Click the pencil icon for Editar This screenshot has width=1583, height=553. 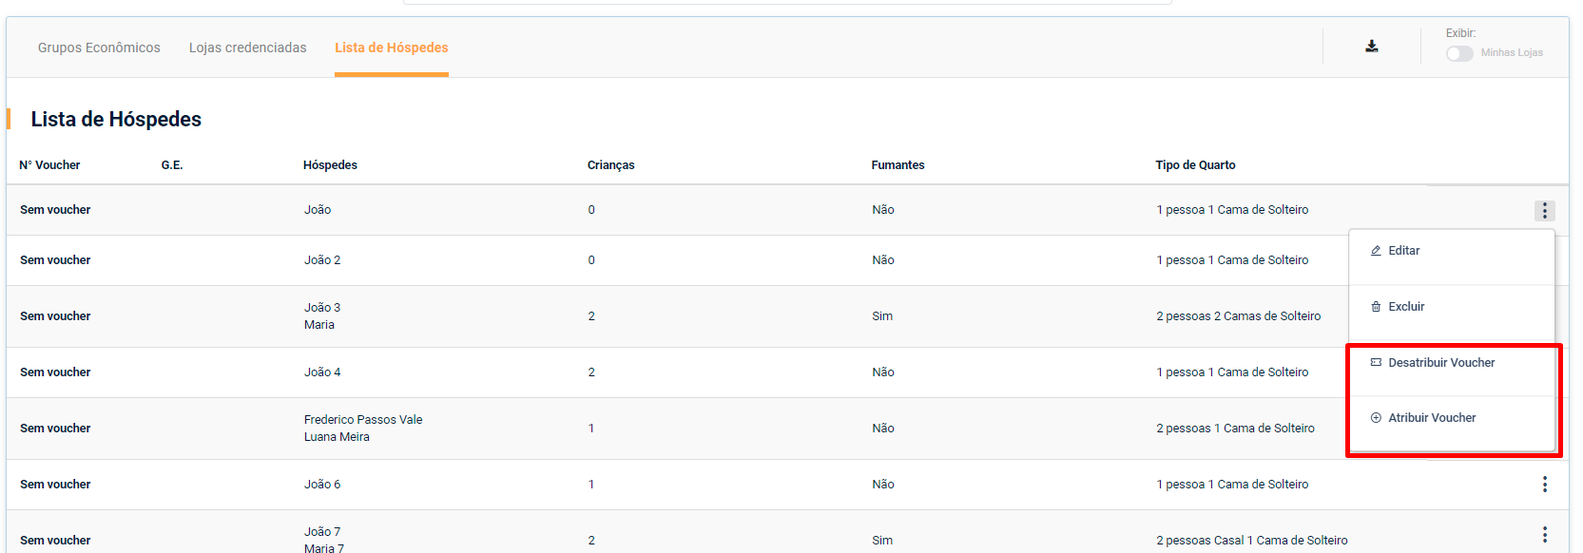1376,251
